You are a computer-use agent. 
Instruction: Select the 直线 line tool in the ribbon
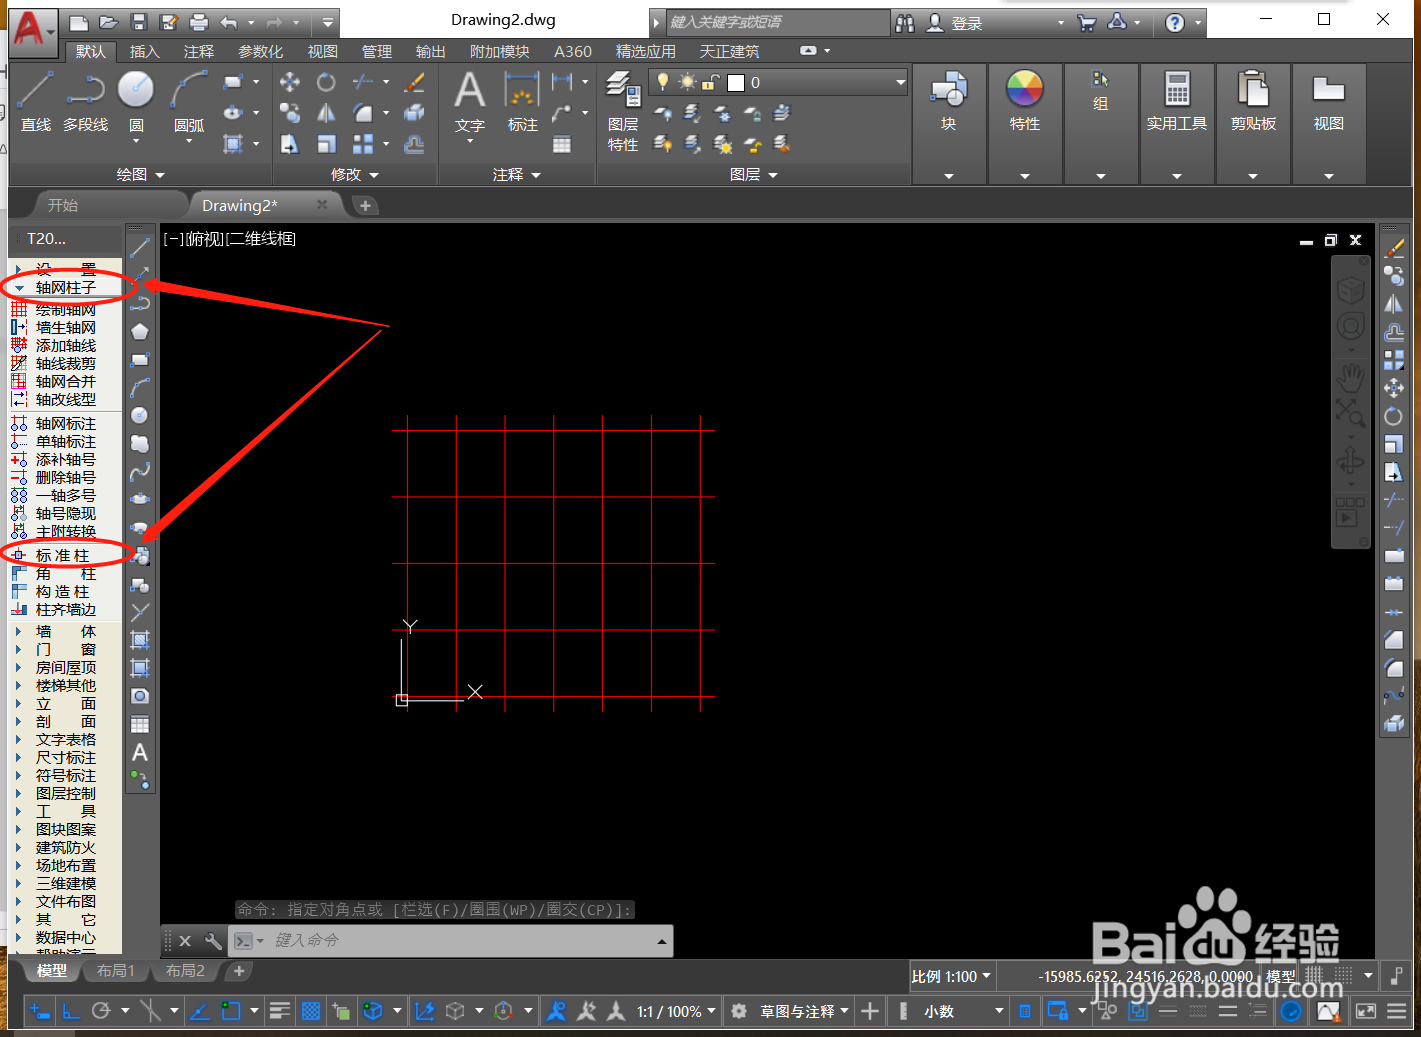pos(35,102)
